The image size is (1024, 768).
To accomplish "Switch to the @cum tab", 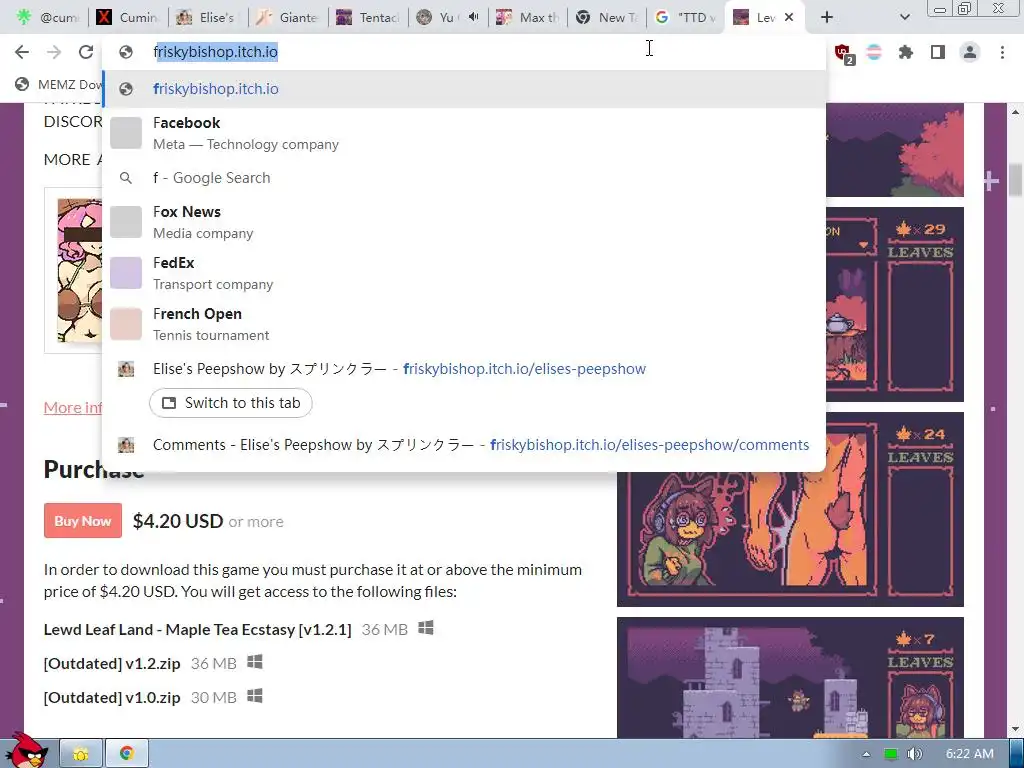I will click(x=47, y=18).
